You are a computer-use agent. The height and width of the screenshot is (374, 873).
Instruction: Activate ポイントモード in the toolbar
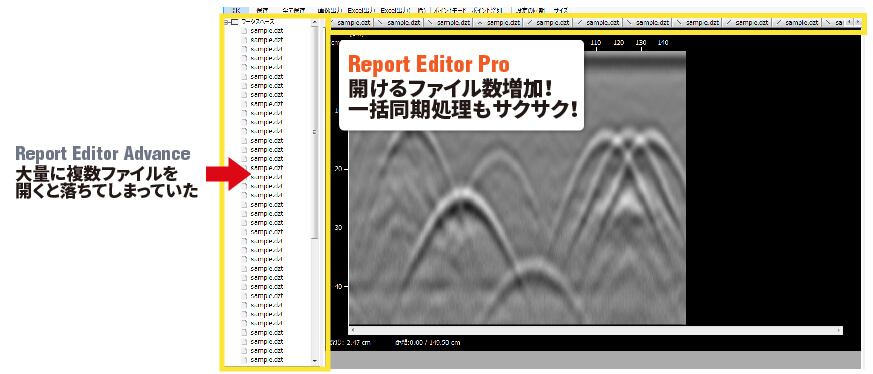[x=450, y=10]
